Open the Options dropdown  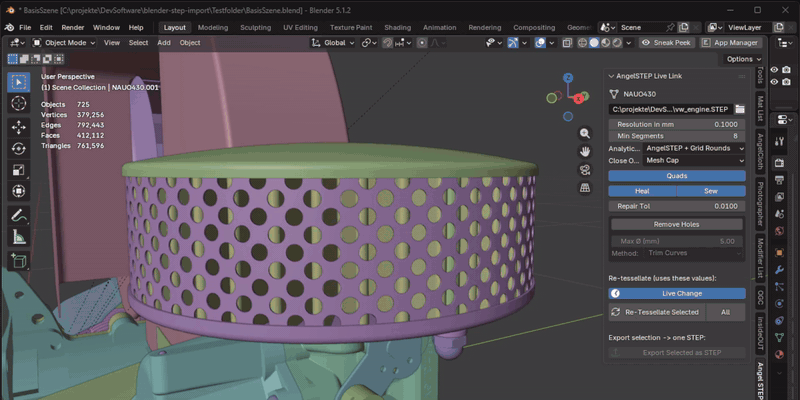pyautogui.click(x=744, y=59)
